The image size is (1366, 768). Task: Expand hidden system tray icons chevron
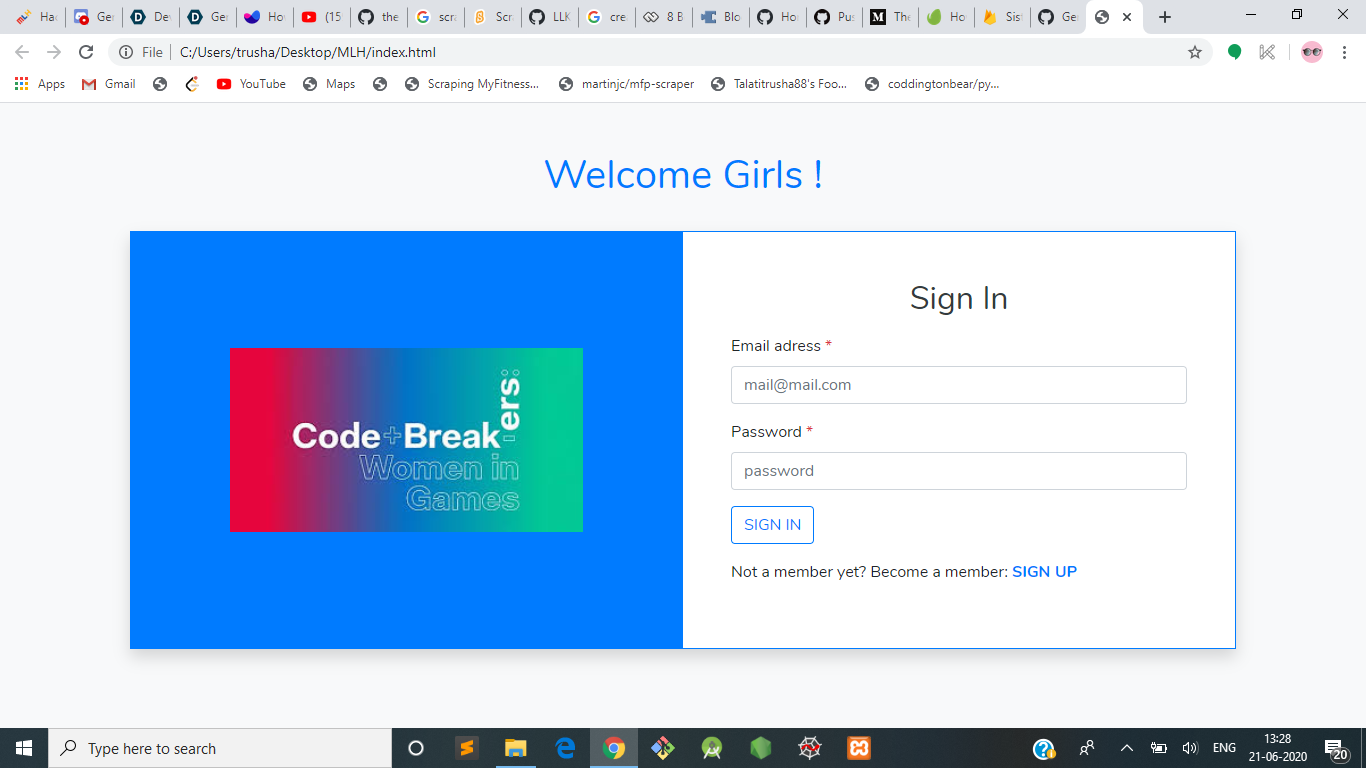[x=1127, y=748]
